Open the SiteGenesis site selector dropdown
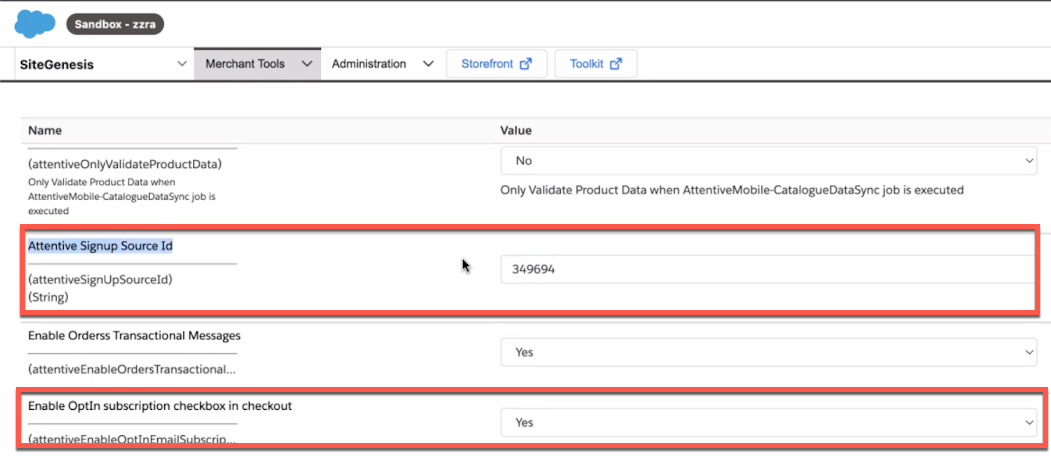 pos(103,64)
